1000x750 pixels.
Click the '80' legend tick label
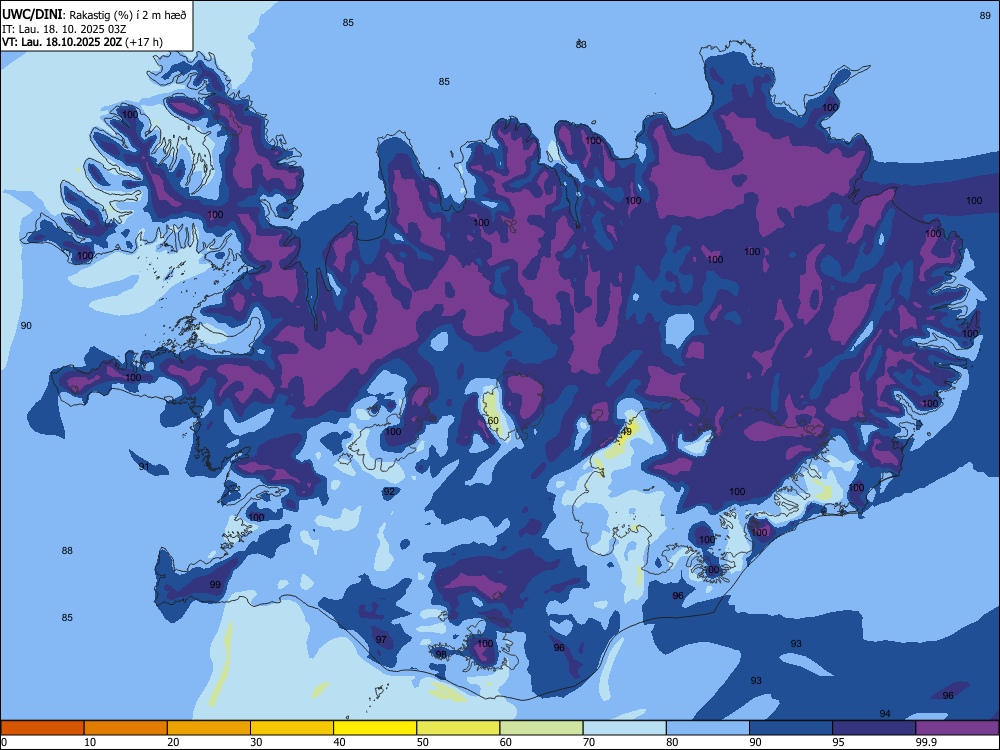tap(672, 742)
